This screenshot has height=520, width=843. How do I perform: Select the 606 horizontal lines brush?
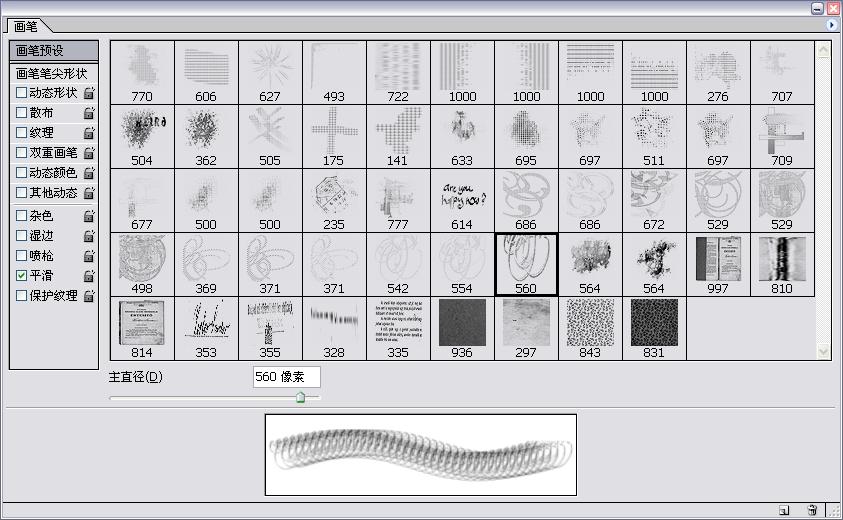click(x=206, y=73)
